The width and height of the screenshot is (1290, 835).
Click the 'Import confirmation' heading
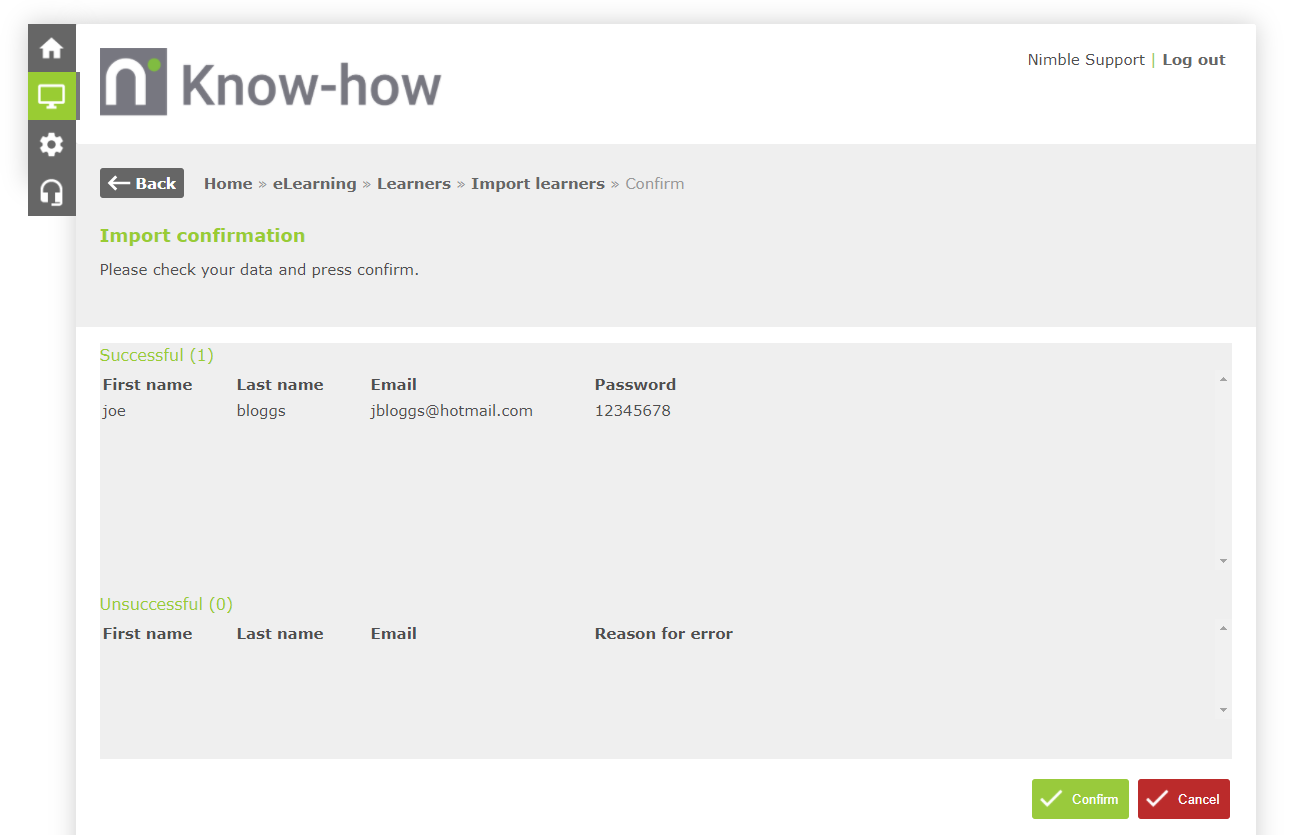(202, 236)
